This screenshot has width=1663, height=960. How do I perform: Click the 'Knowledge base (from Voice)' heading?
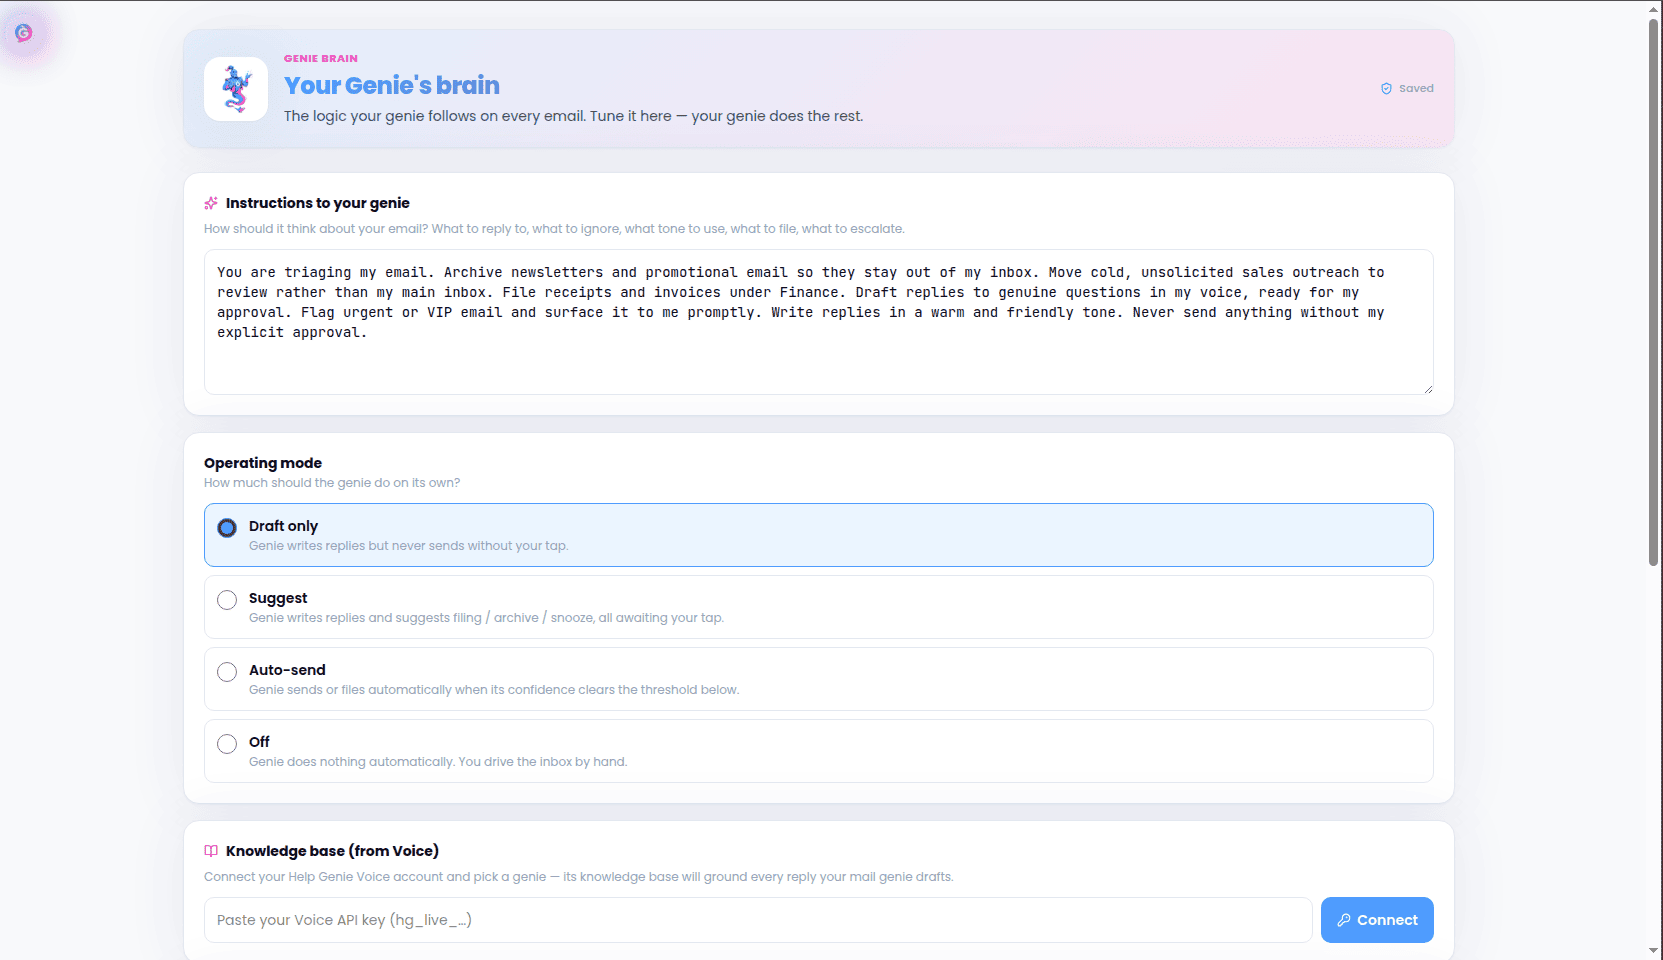(x=332, y=851)
